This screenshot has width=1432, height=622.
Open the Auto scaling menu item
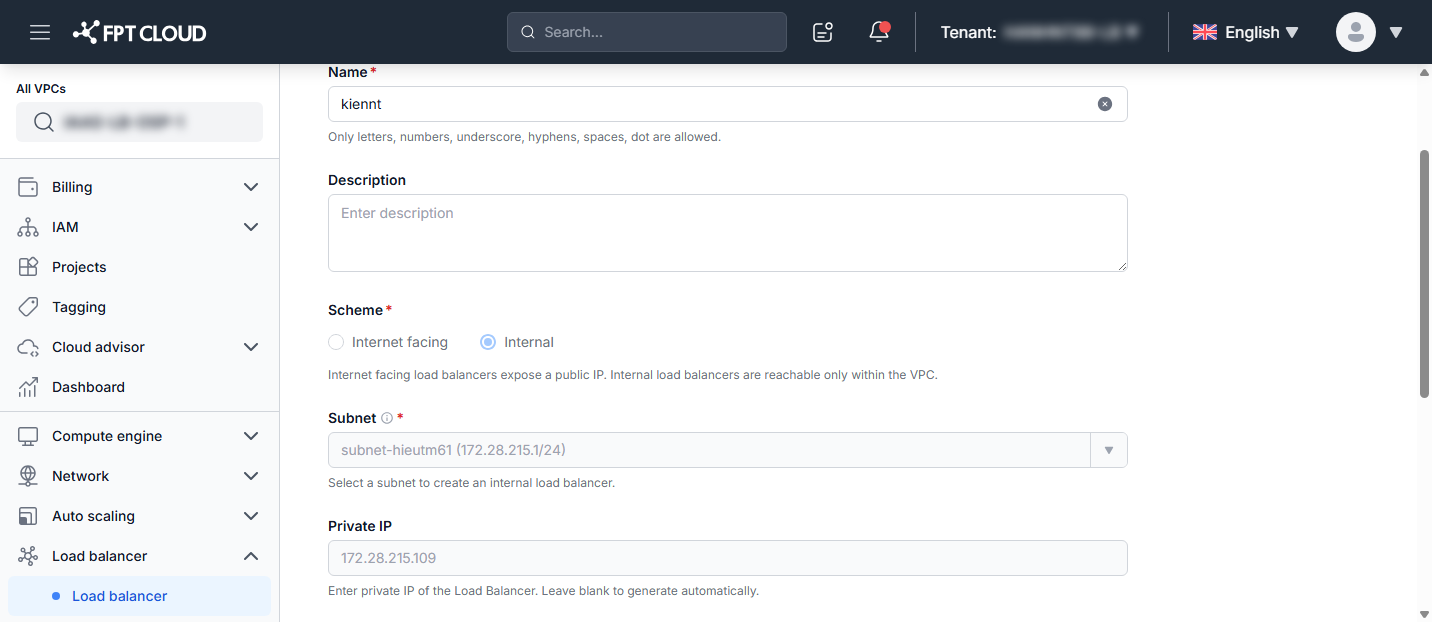click(x=139, y=516)
